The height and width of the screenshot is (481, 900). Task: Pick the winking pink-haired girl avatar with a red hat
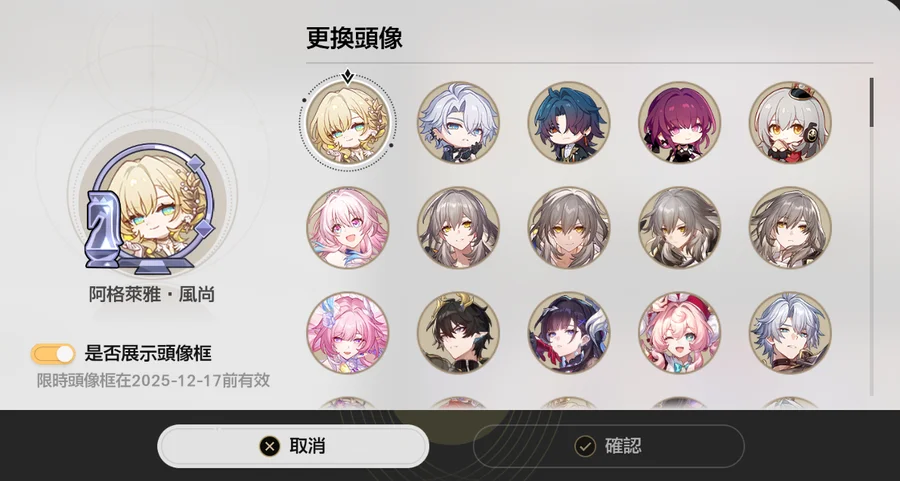click(680, 333)
